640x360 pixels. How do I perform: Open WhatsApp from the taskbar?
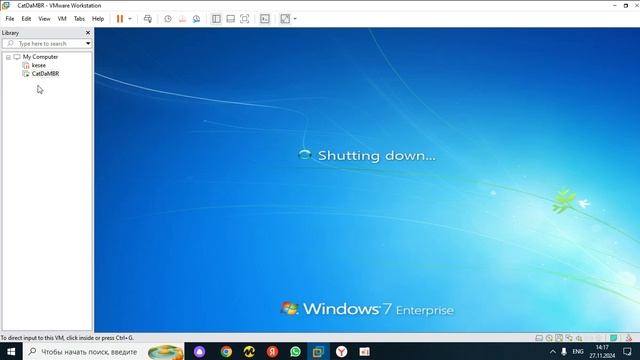296,351
